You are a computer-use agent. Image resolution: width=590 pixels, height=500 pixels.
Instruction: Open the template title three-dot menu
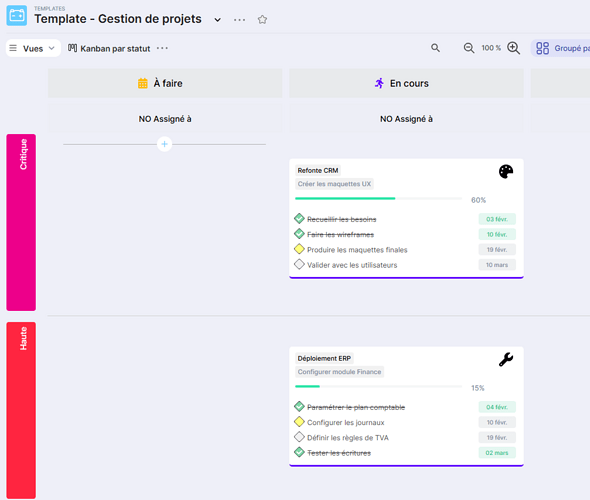click(x=239, y=20)
